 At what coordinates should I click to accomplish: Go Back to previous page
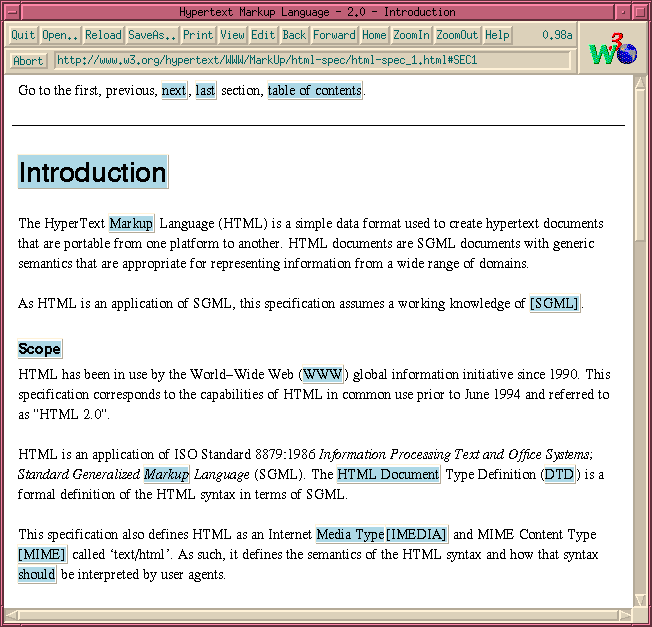(294, 35)
